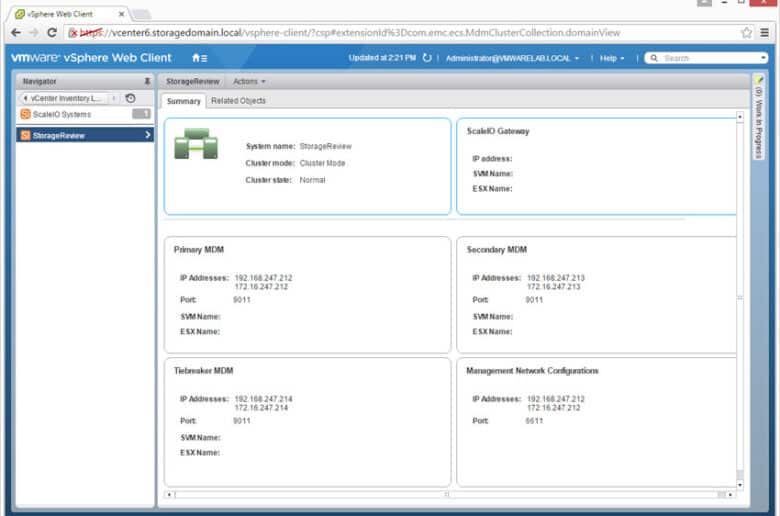Click horizontal scrollbar right arrow
The width and height of the screenshot is (780, 516).
click(730, 495)
